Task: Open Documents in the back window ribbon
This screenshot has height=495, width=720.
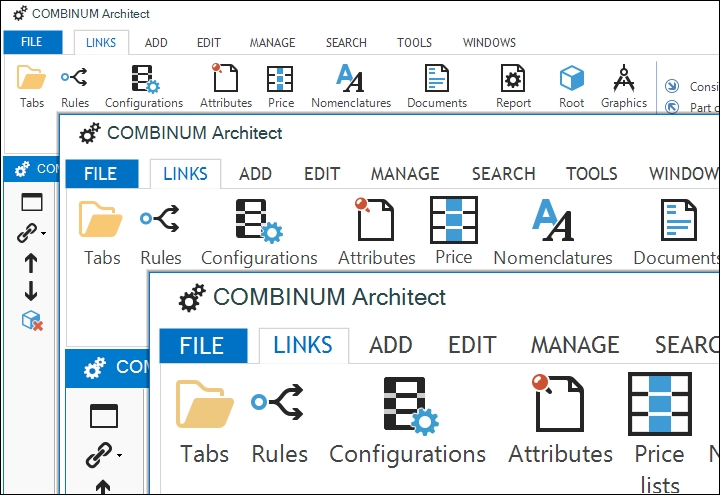Action: click(437, 86)
